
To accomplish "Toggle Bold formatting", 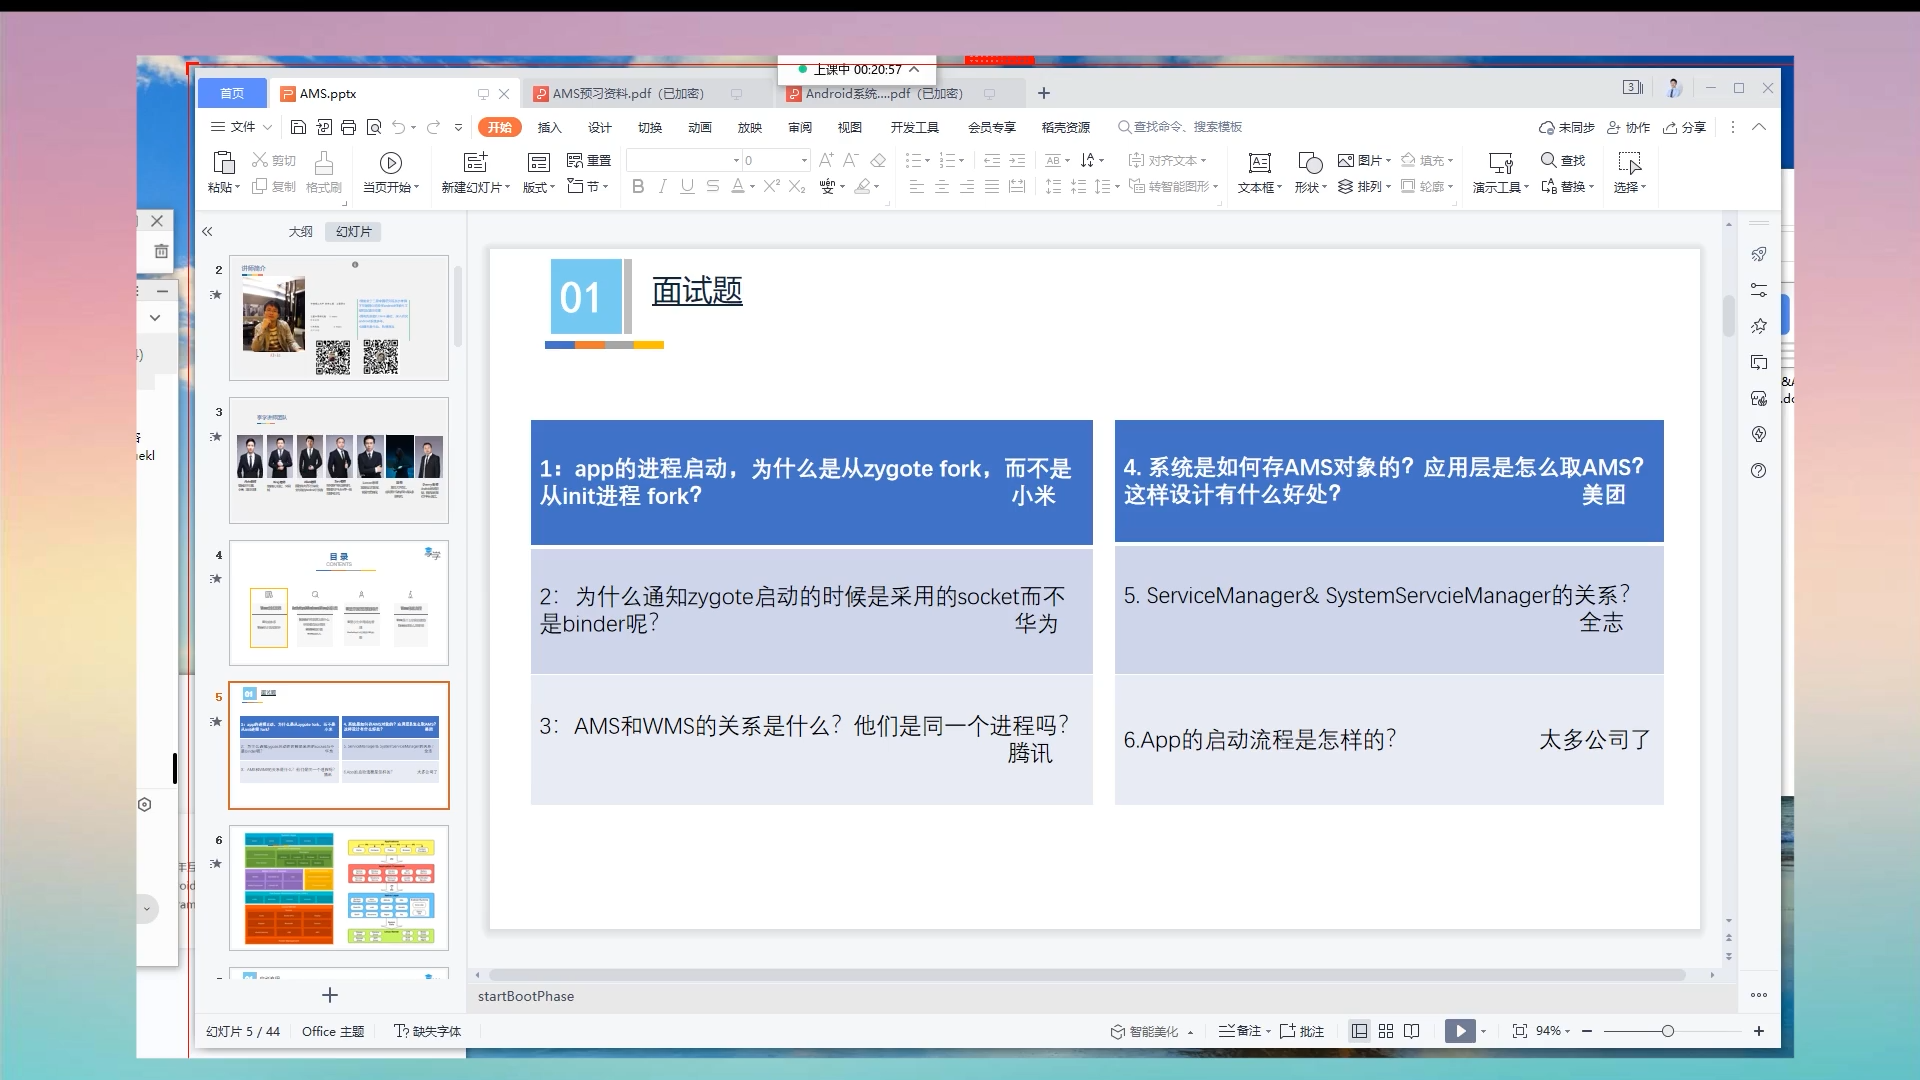I will [x=638, y=187].
